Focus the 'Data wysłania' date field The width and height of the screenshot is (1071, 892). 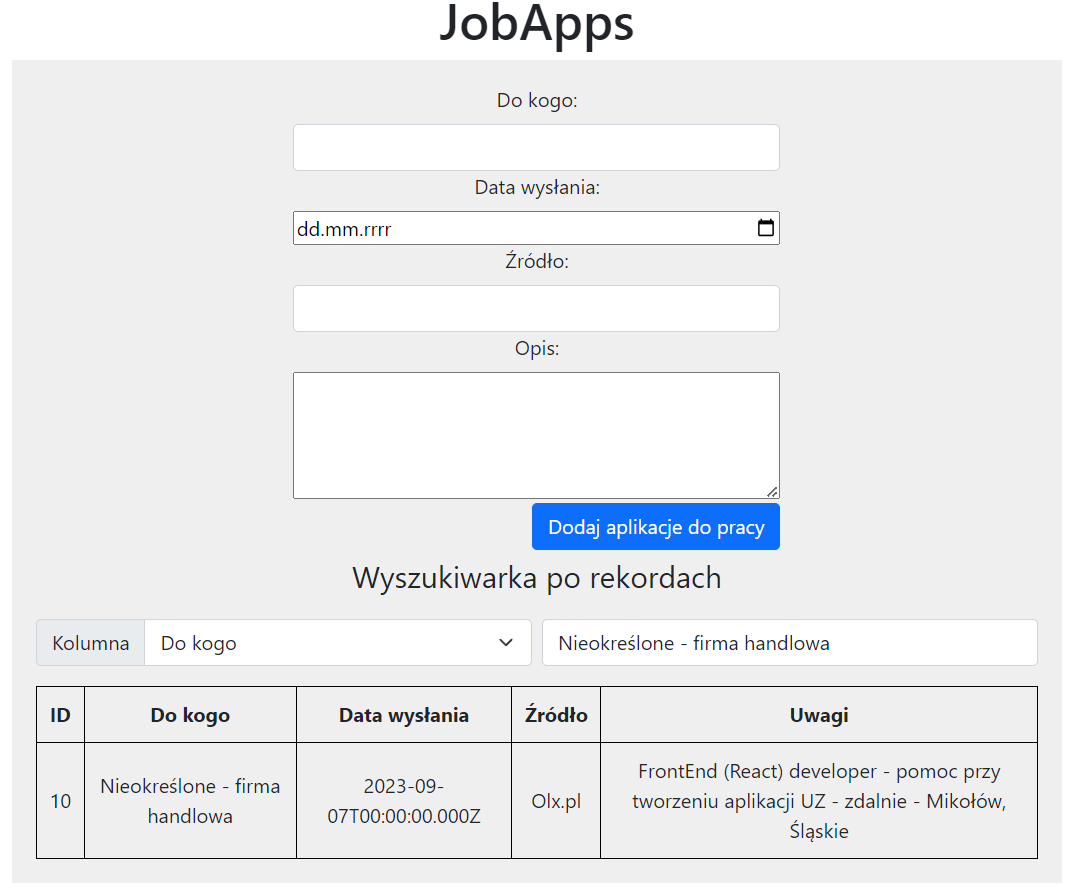[500, 228]
